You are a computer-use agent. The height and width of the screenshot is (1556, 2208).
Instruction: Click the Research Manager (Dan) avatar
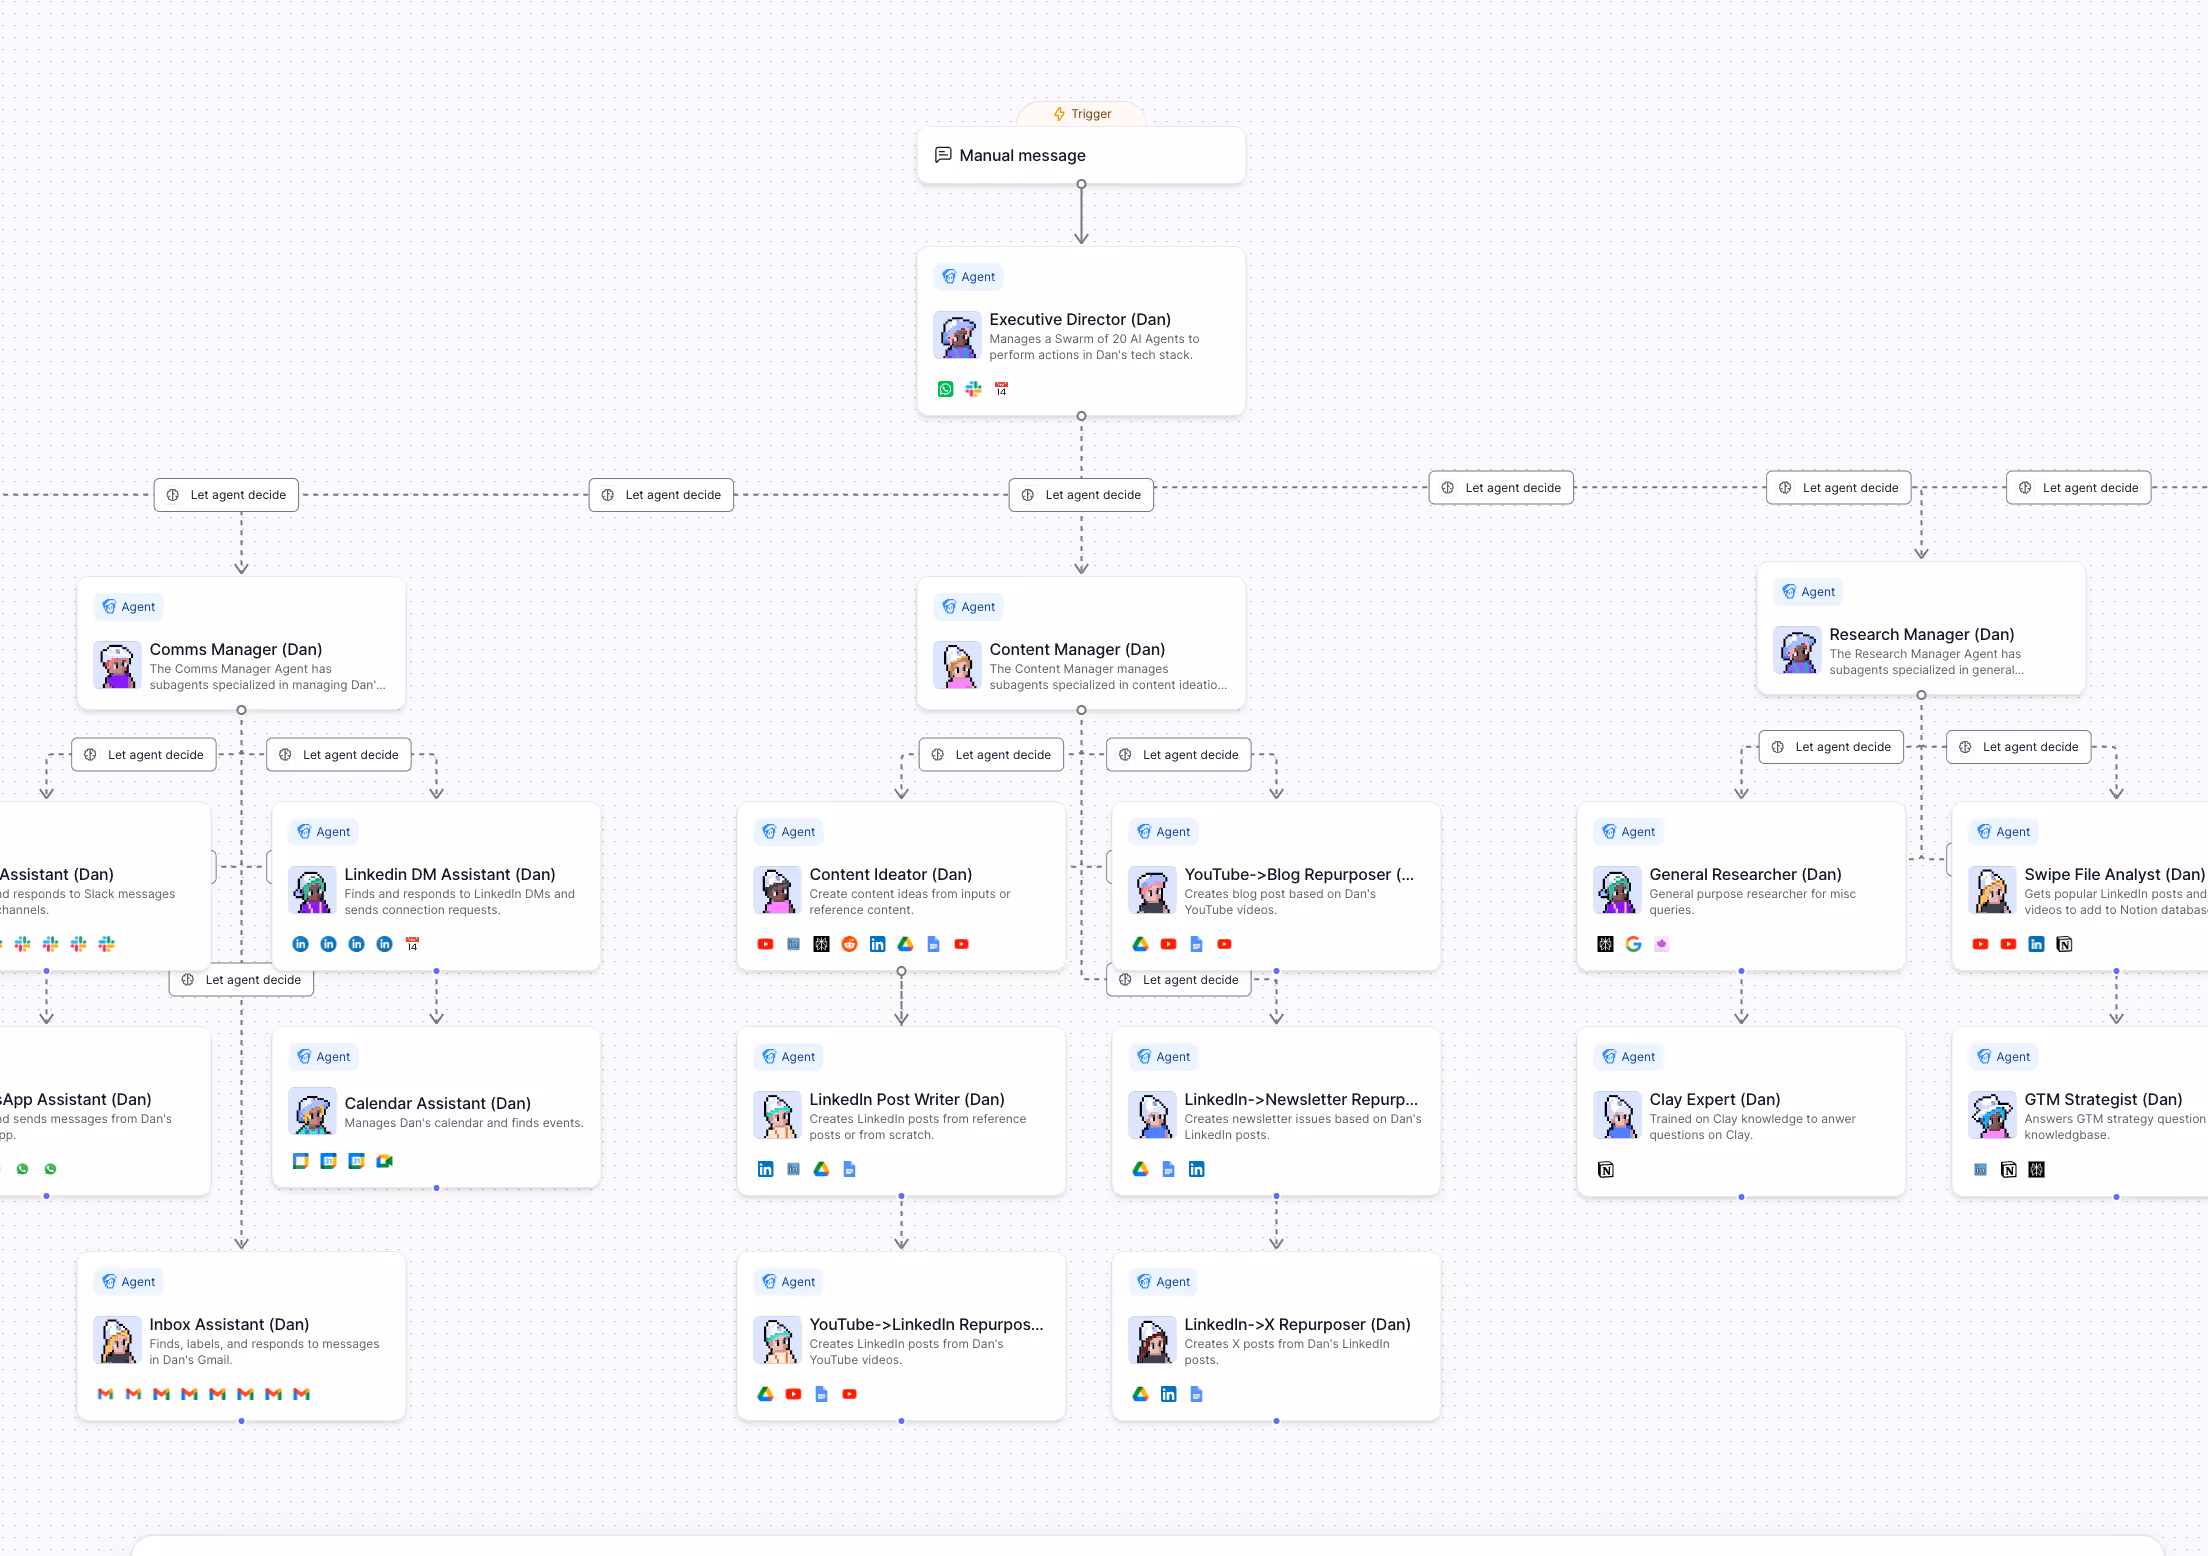[1797, 650]
